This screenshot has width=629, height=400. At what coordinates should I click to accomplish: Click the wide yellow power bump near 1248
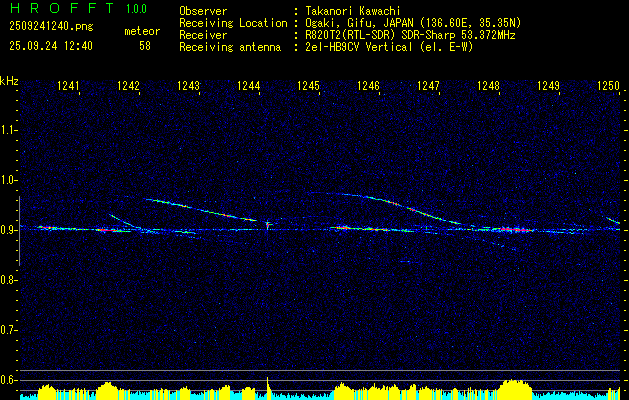click(514, 388)
